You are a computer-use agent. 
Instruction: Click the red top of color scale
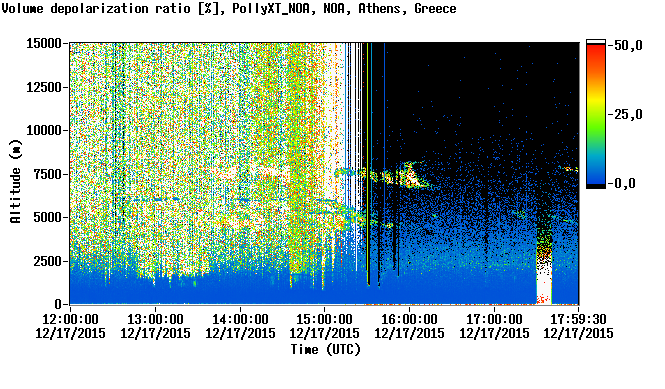tap(596, 49)
